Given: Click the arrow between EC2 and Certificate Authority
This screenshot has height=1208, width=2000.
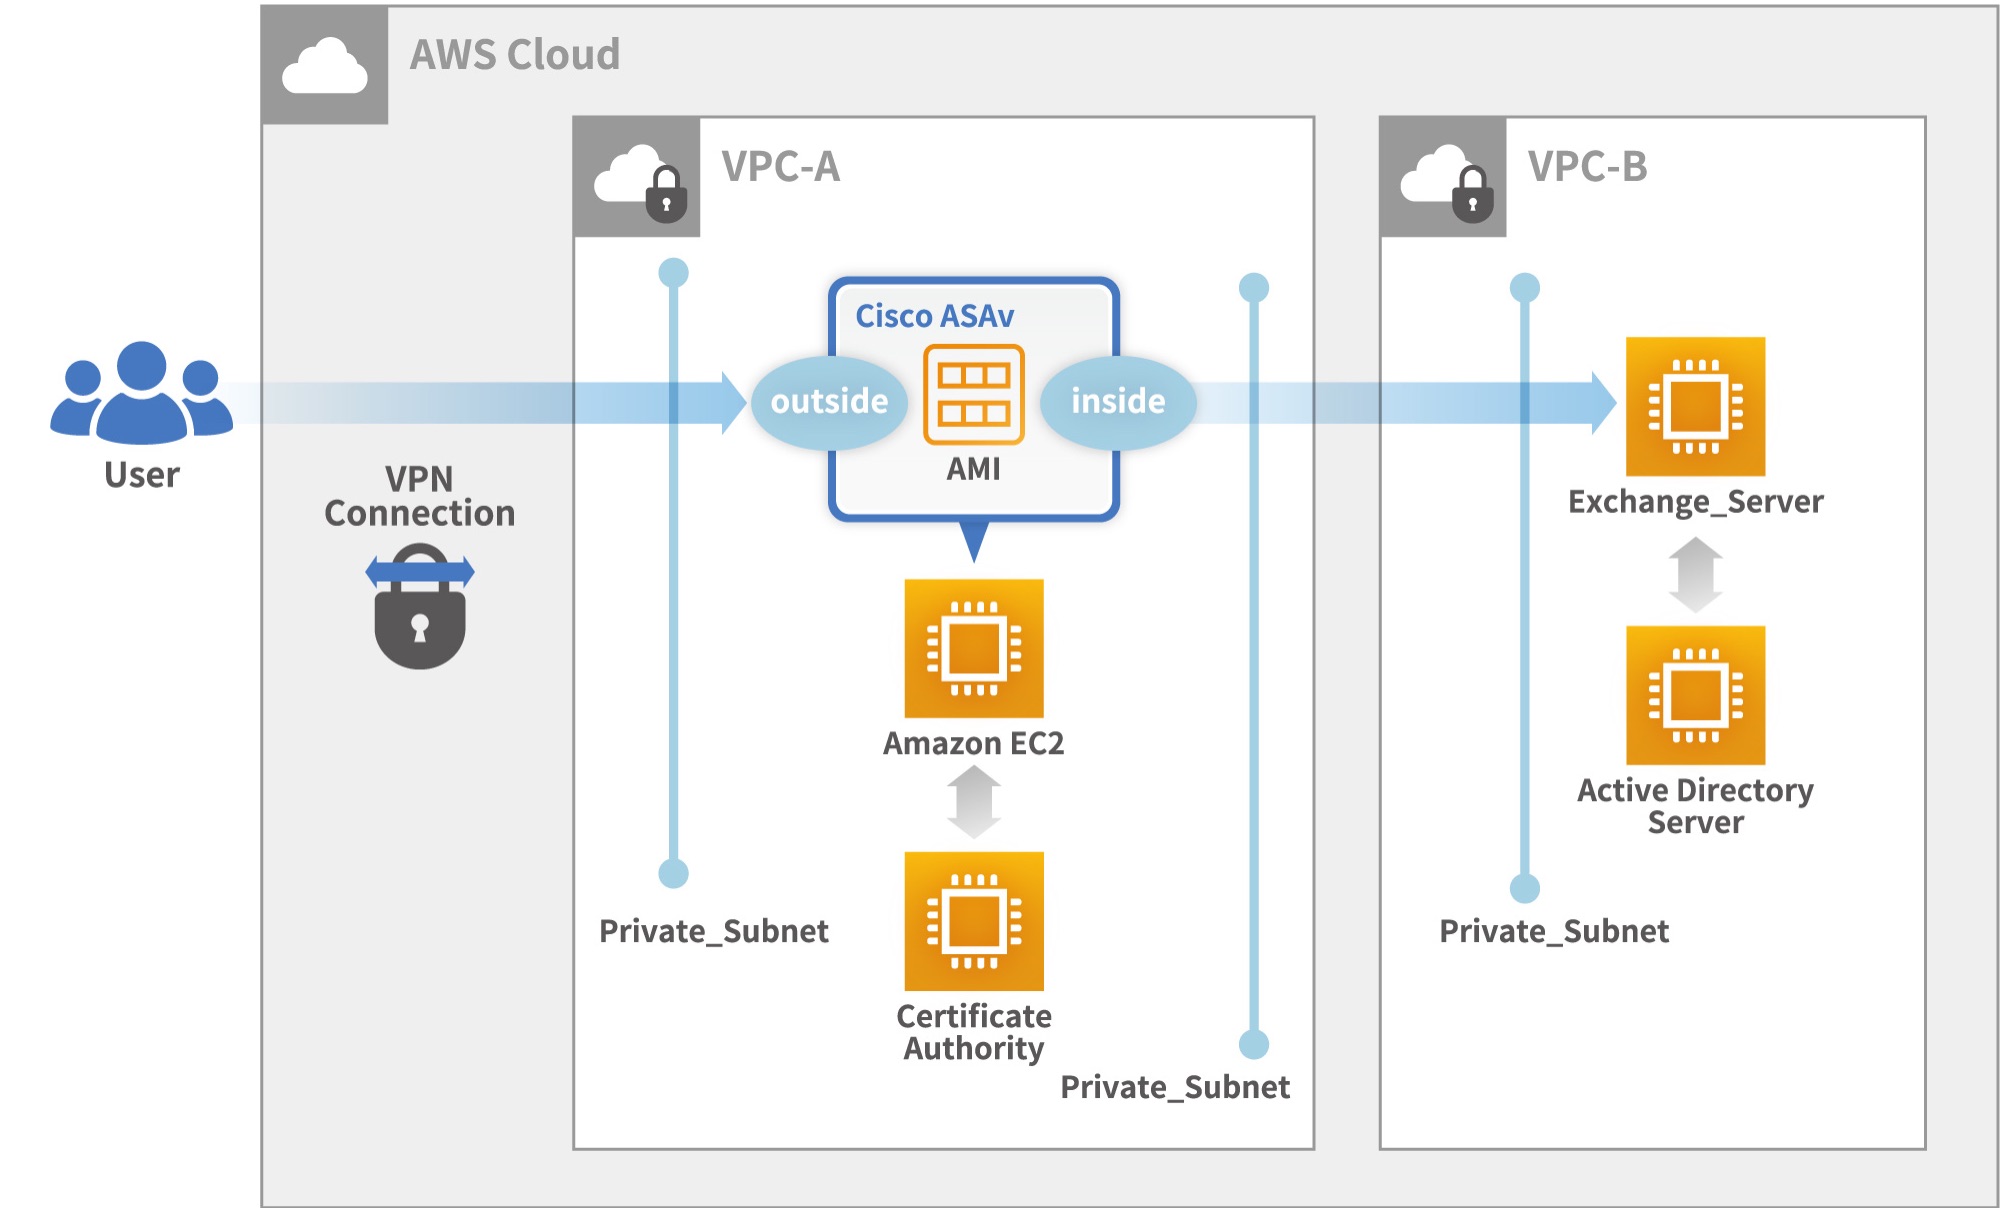Looking at the screenshot, I should coord(974,802).
